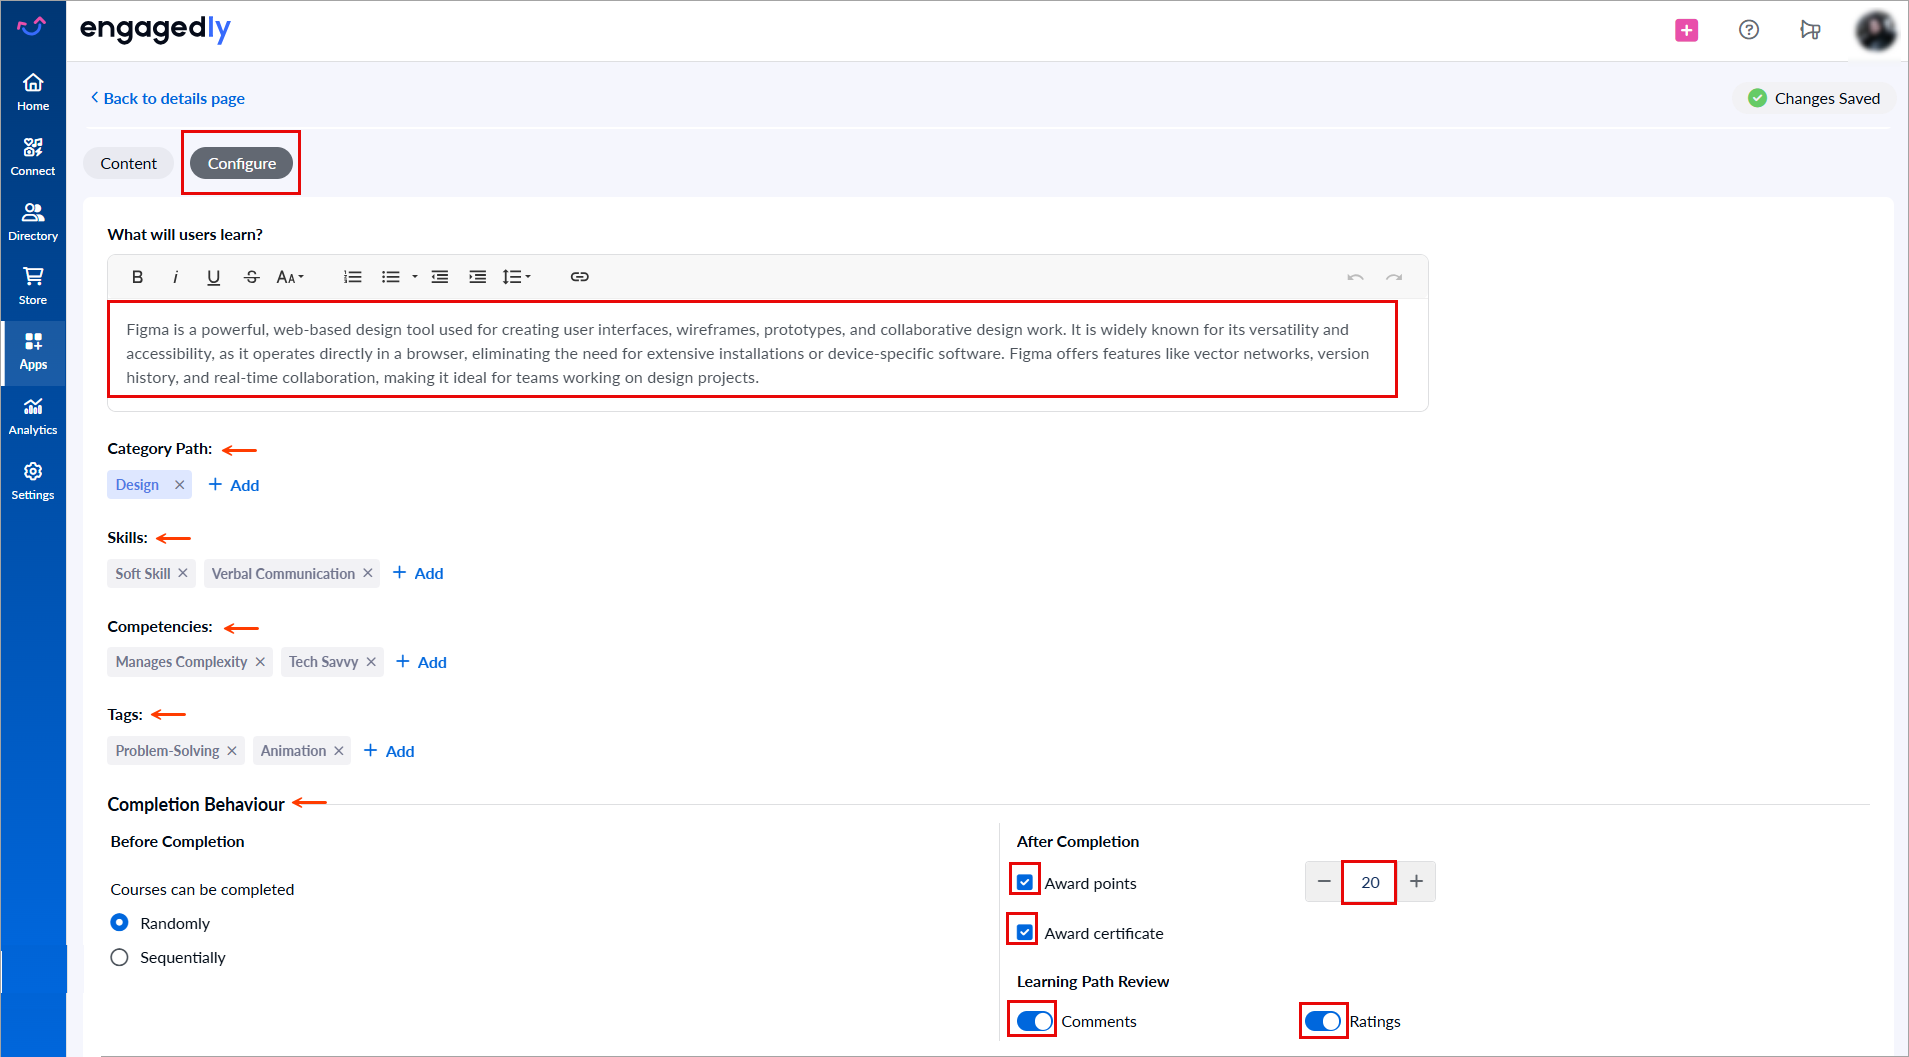Switch to the Configure tab
The image size is (1909, 1057).
[242, 163]
